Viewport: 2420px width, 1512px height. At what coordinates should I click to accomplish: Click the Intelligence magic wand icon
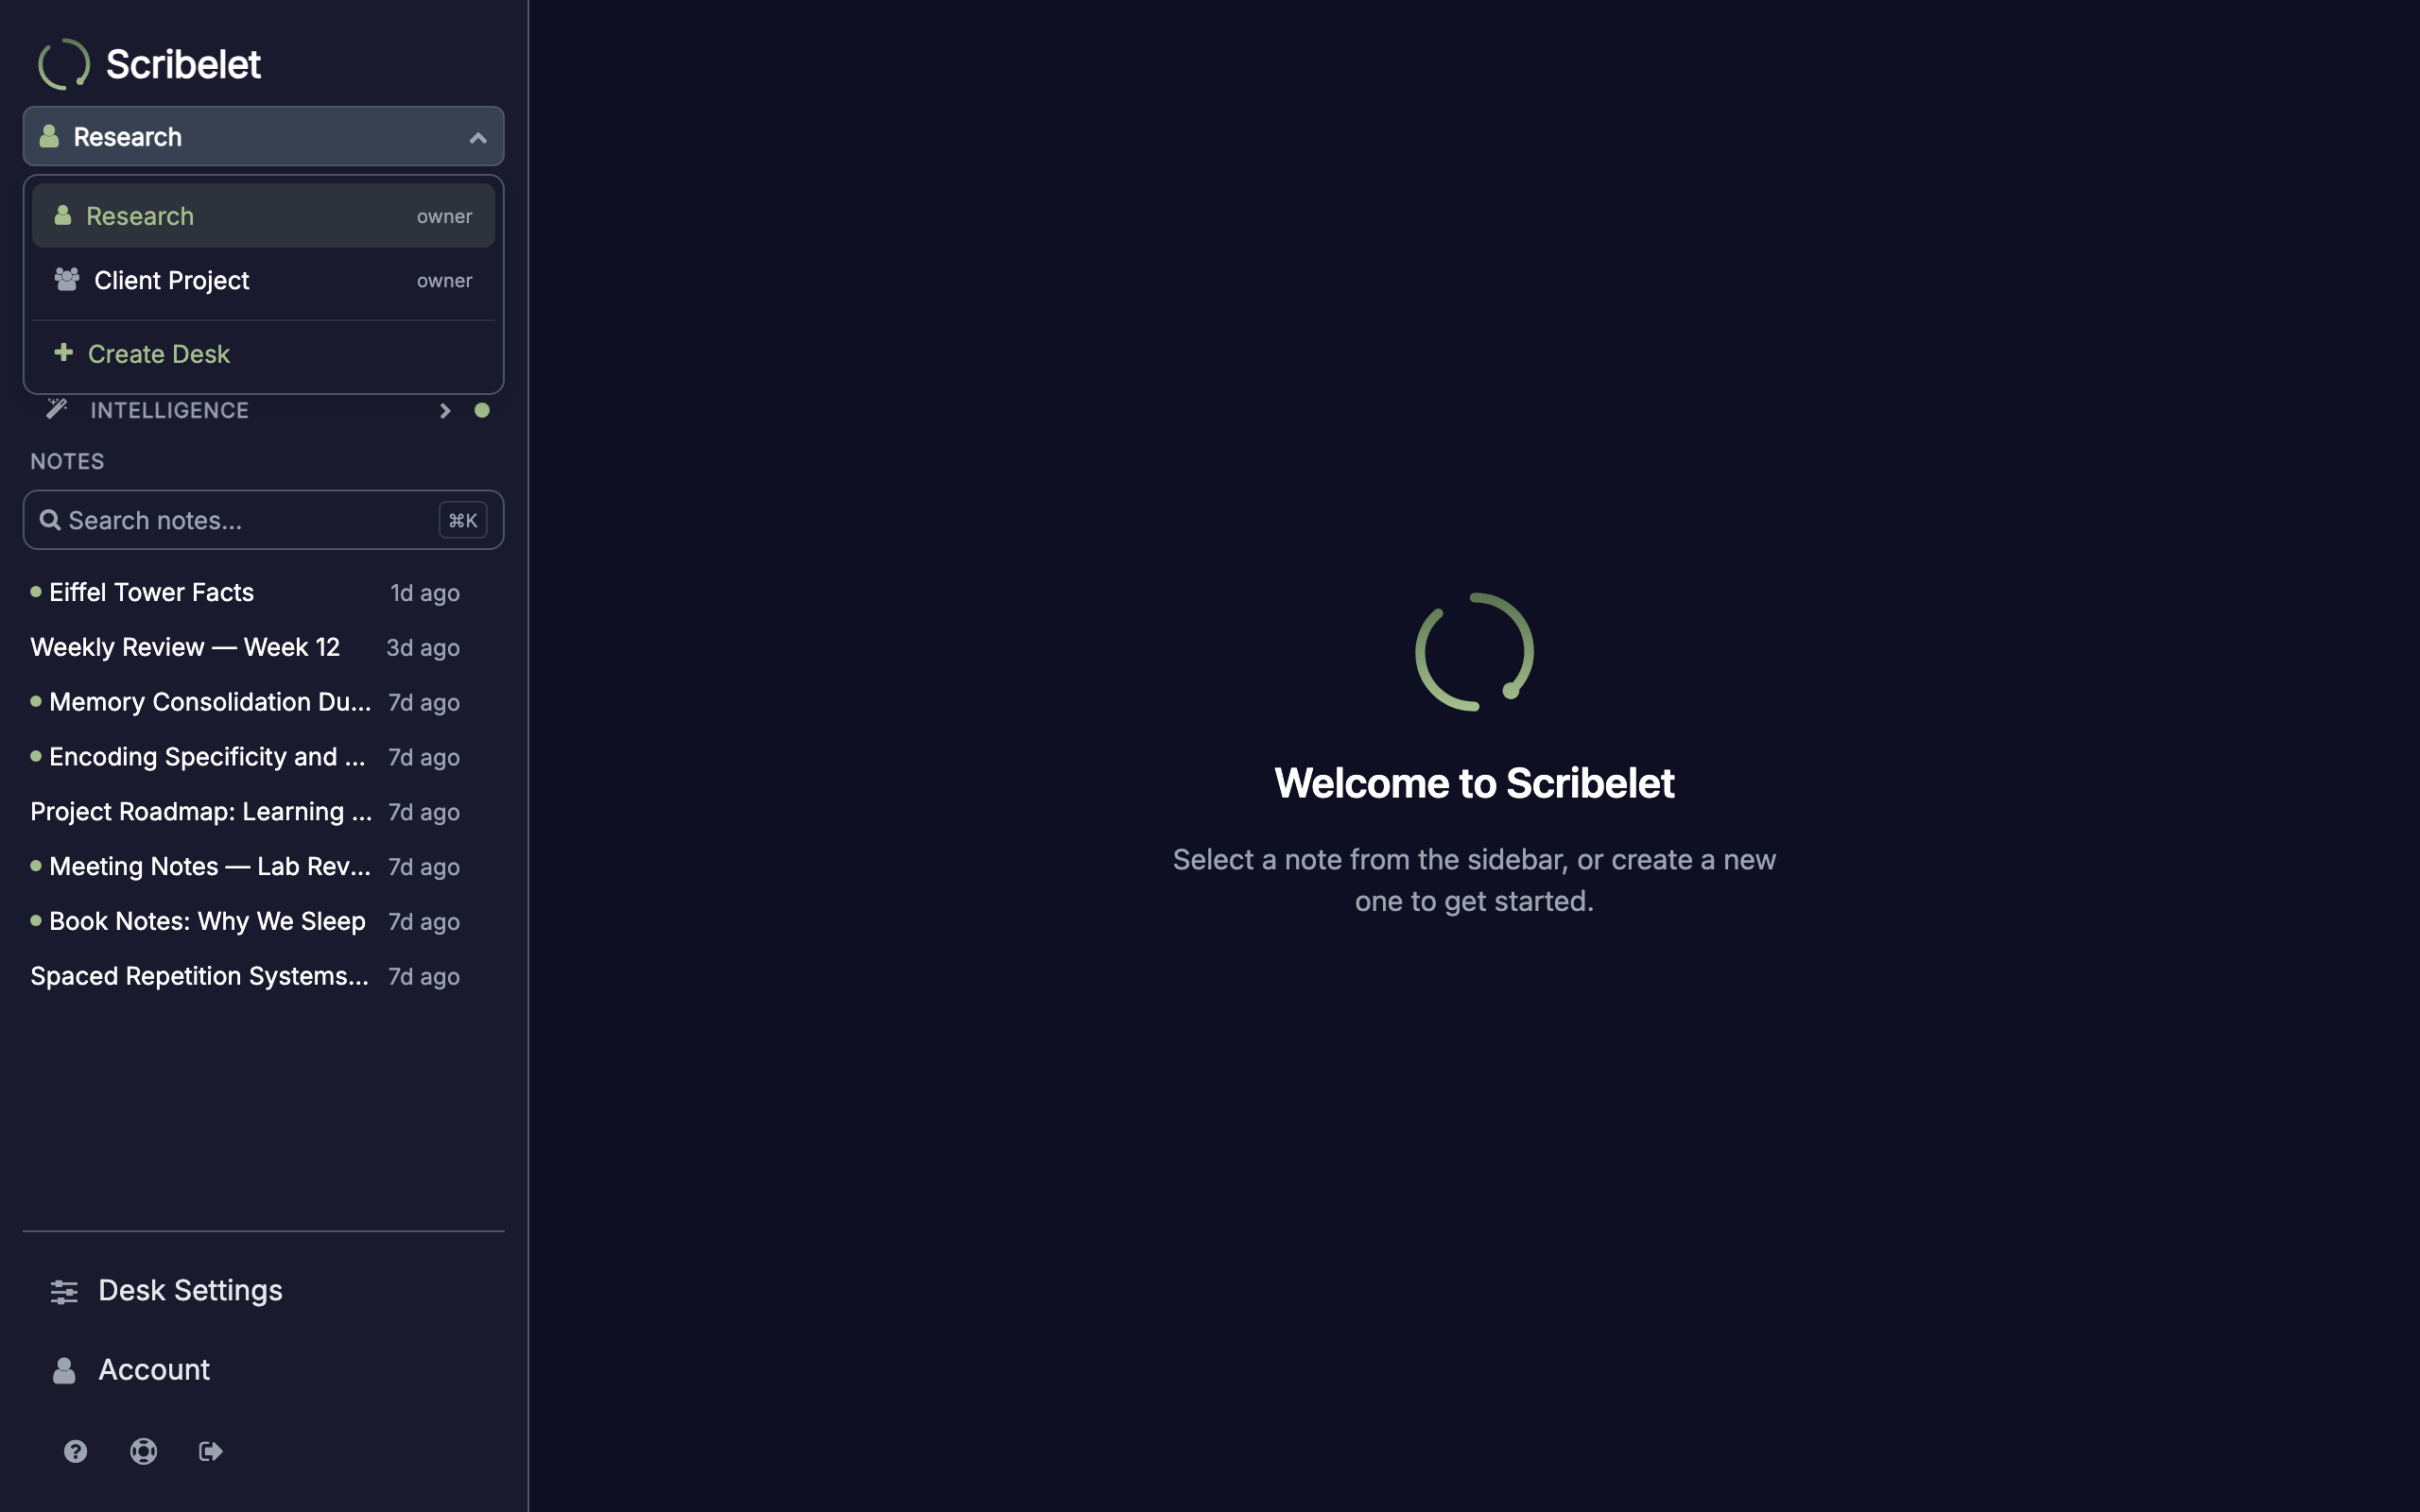click(x=57, y=409)
